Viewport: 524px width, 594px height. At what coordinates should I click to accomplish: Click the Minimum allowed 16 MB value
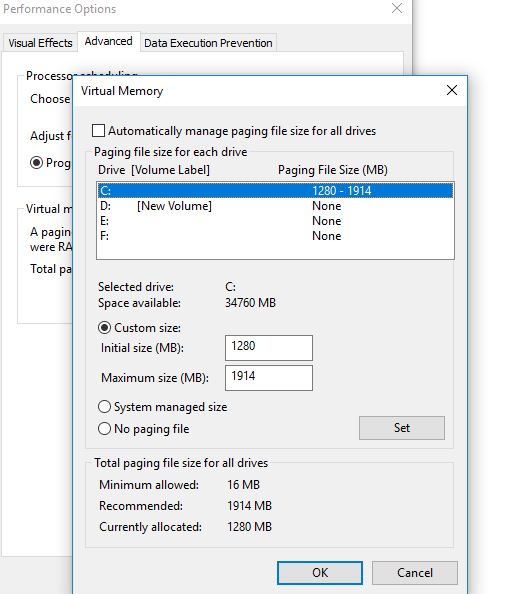click(243, 485)
